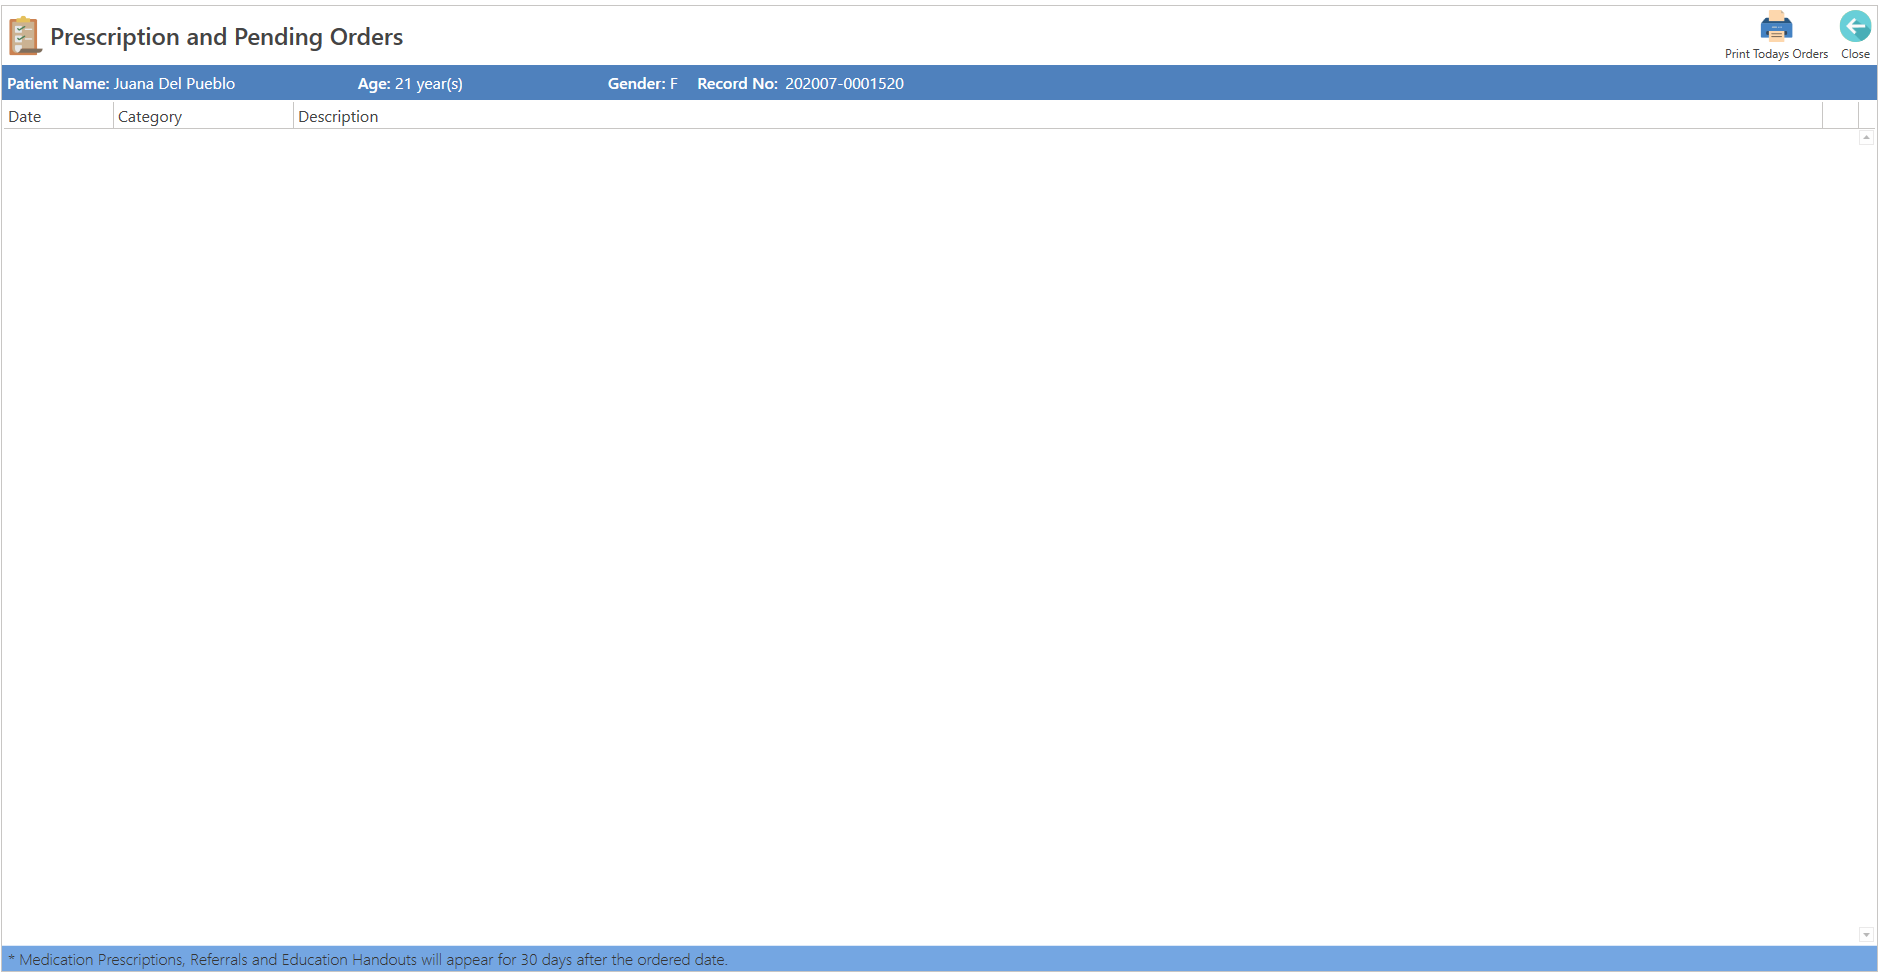The height and width of the screenshot is (975, 1883).
Task: Click the Print Todays Orders printer icon
Action: [x=1776, y=26]
